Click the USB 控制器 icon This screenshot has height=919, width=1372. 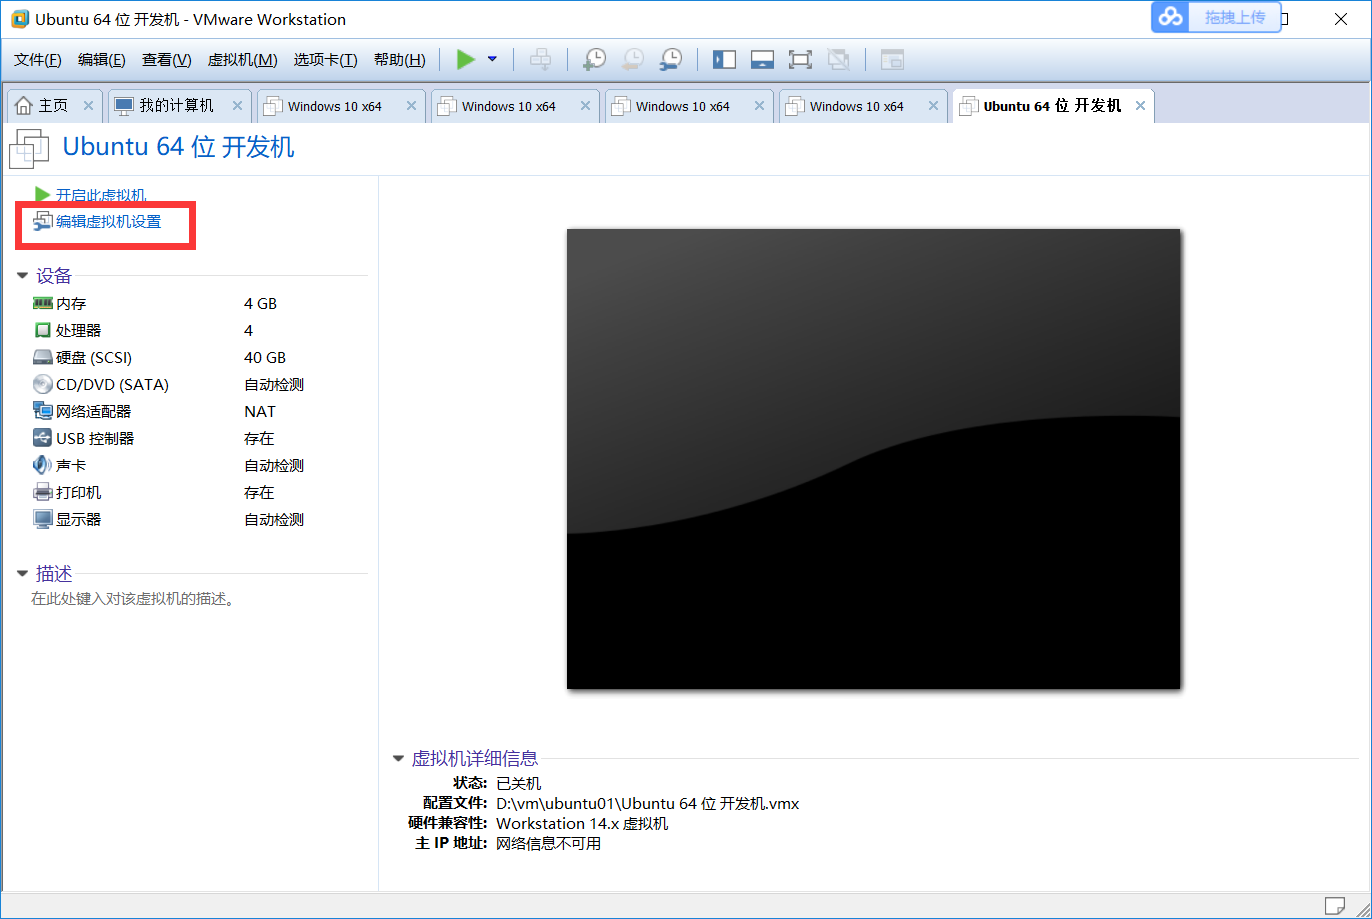pyautogui.click(x=42, y=438)
